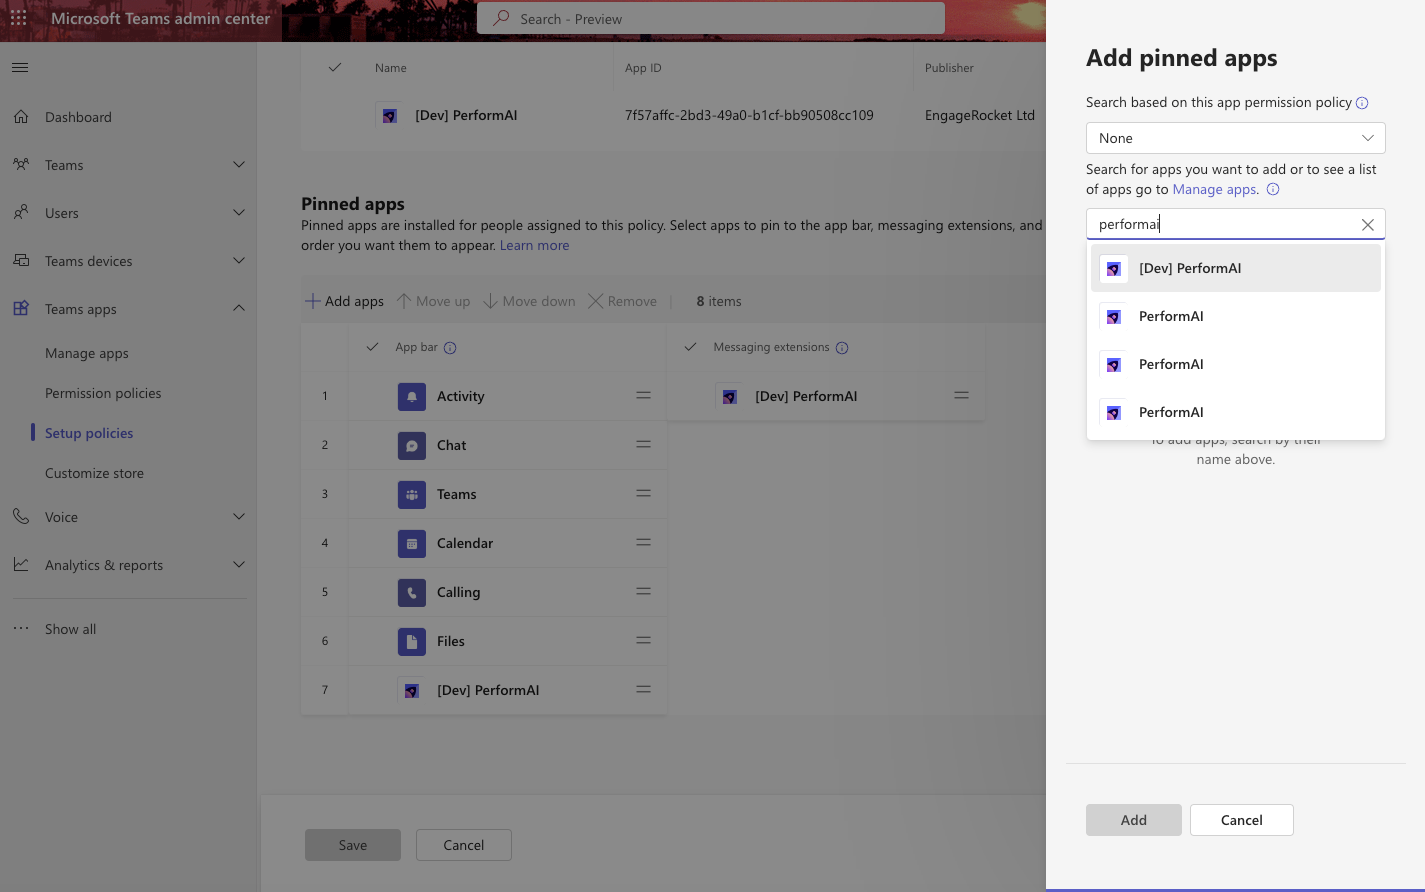Collapse the Teams apps section
The image size is (1425, 892).
pyautogui.click(x=239, y=309)
